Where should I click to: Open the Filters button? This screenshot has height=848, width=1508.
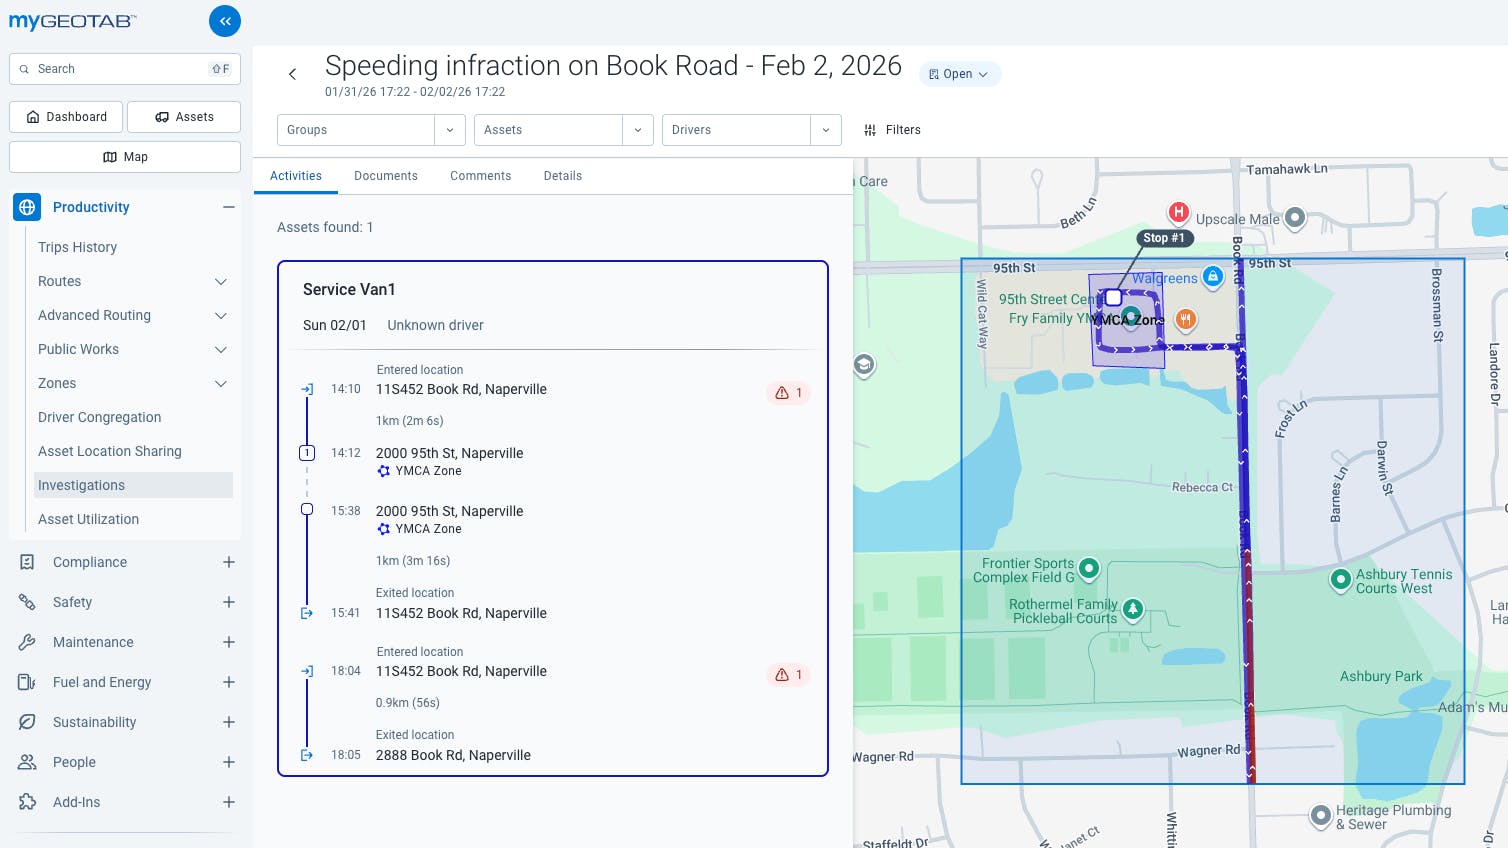892,130
